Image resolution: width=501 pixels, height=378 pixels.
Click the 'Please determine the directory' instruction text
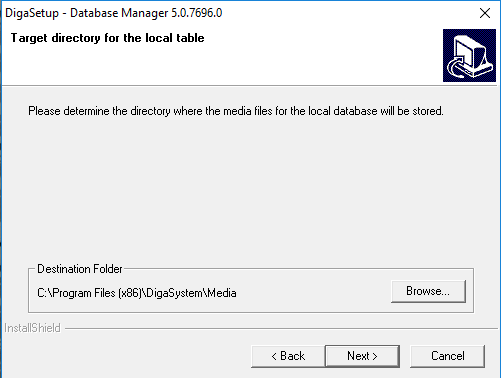236,111
